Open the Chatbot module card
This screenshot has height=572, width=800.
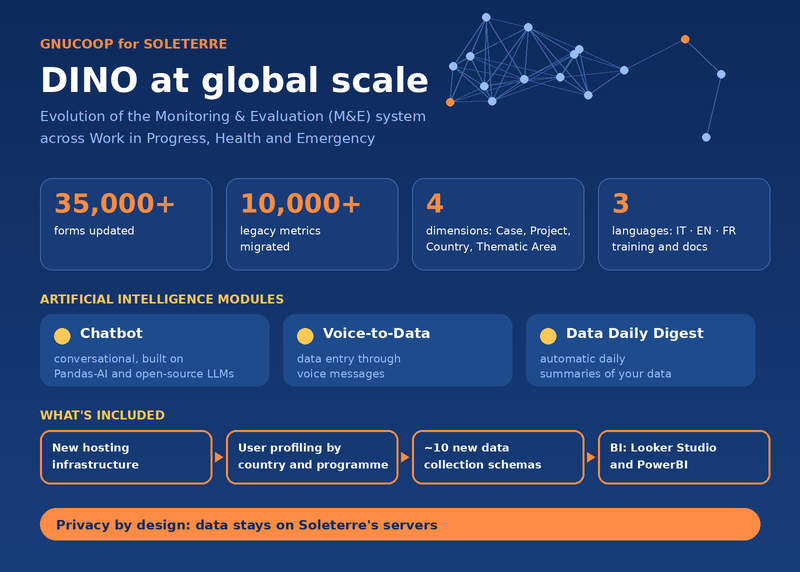(x=155, y=350)
